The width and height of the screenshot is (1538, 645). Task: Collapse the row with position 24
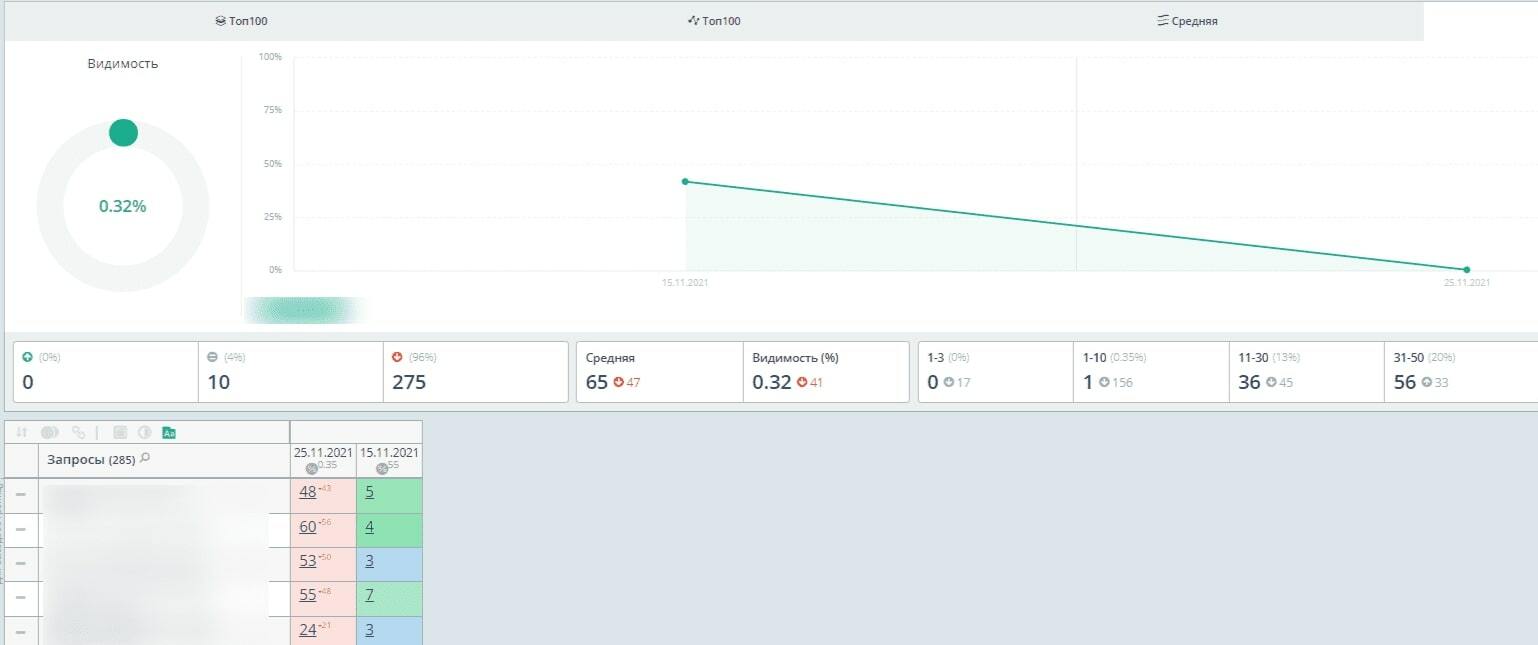pyautogui.click(x=21, y=631)
